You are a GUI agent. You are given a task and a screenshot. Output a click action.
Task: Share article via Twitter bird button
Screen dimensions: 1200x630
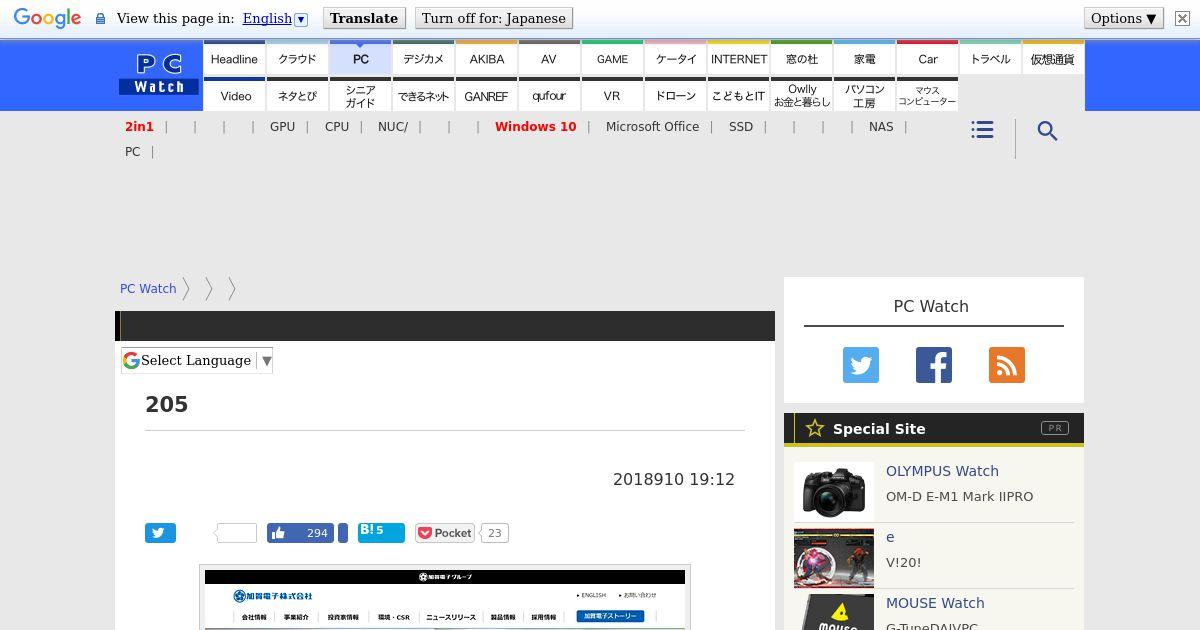coord(160,533)
